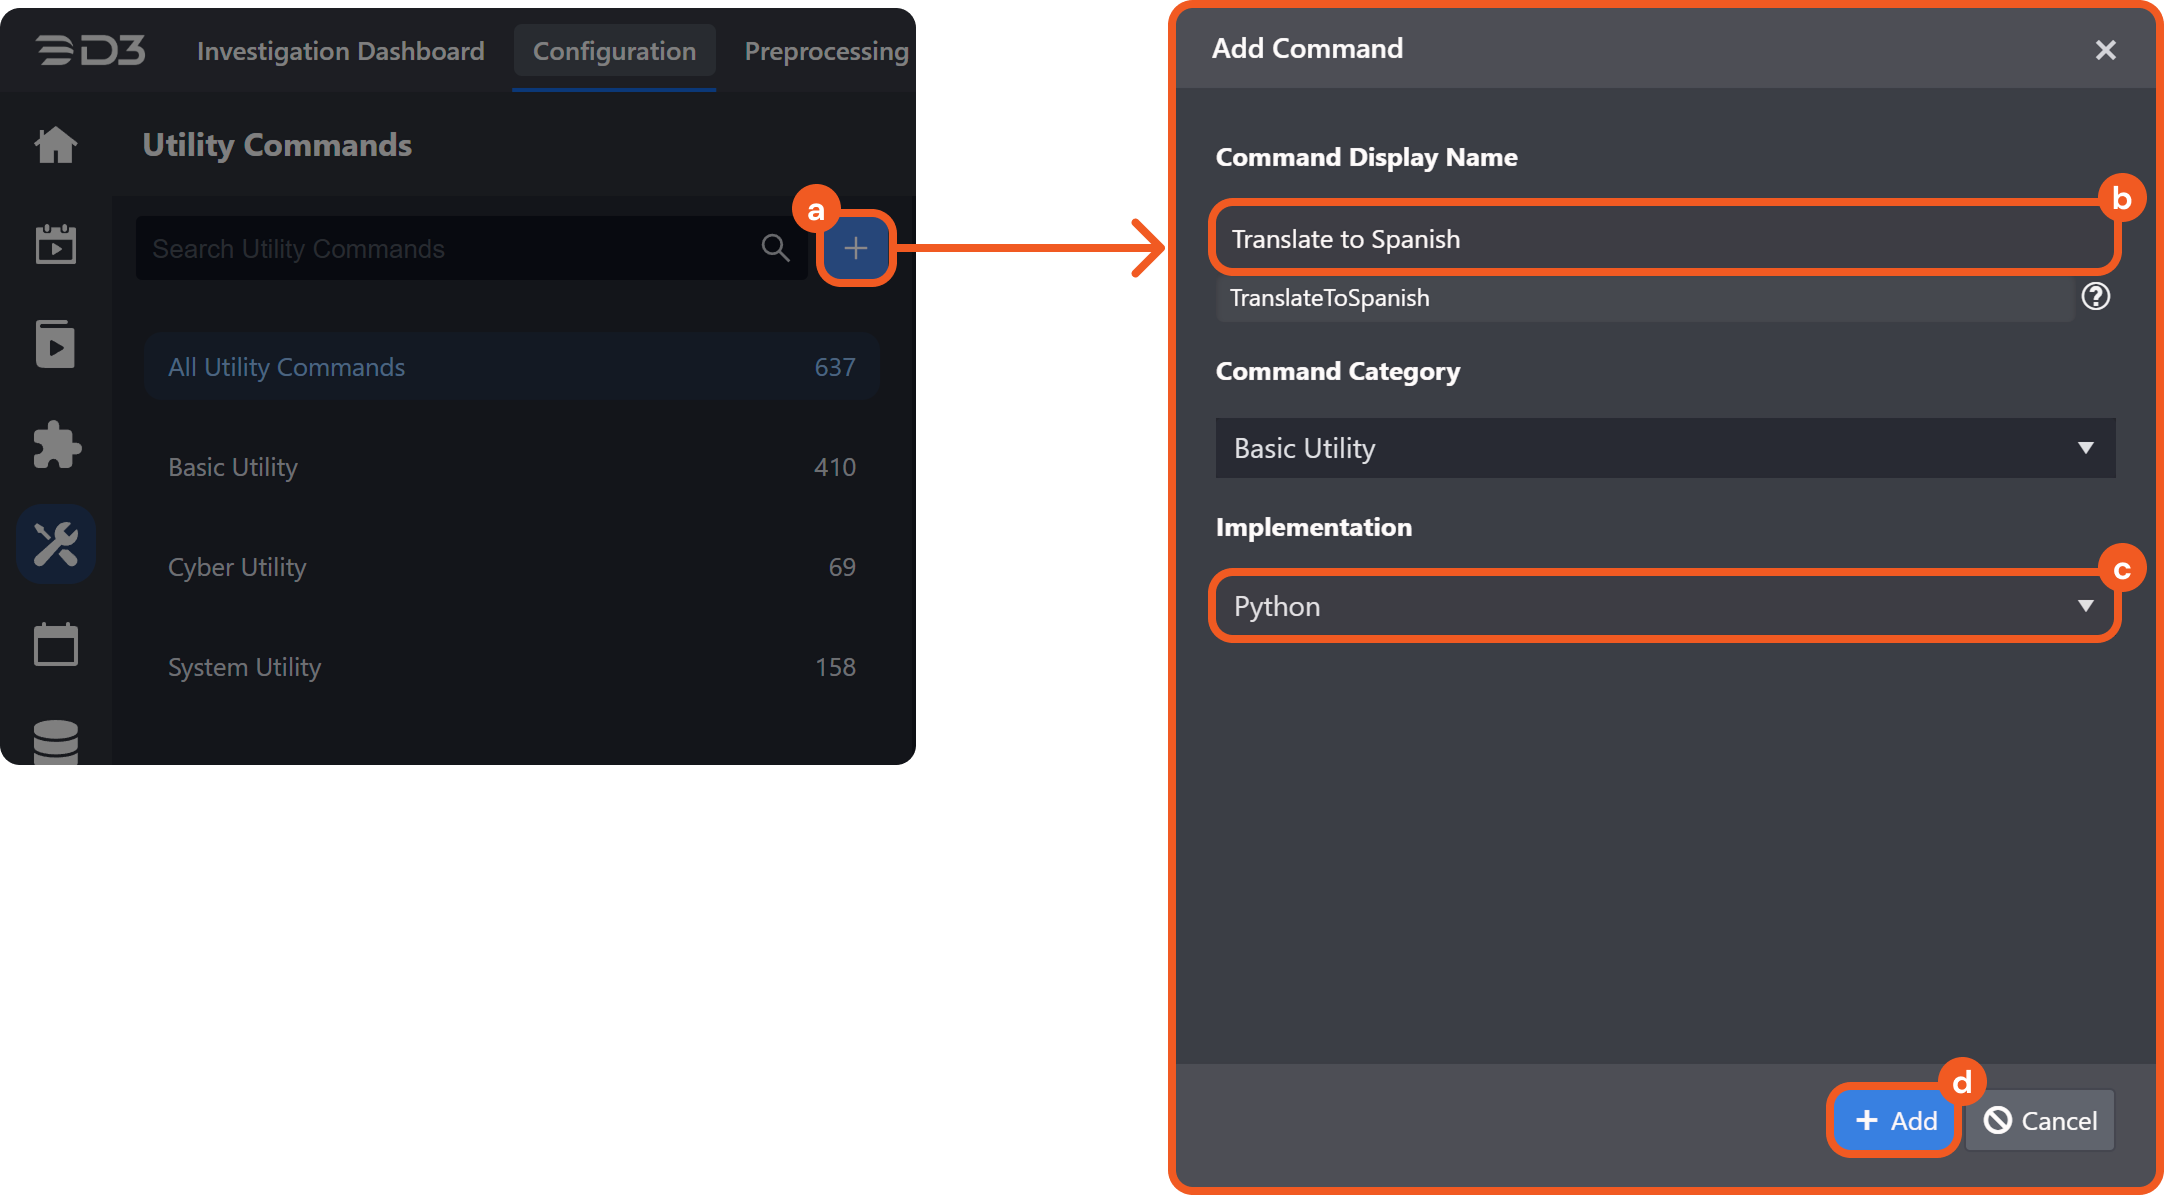Open the database stack icon in sidebar
The width and height of the screenshot is (2164, 1195).
[56, 741]
